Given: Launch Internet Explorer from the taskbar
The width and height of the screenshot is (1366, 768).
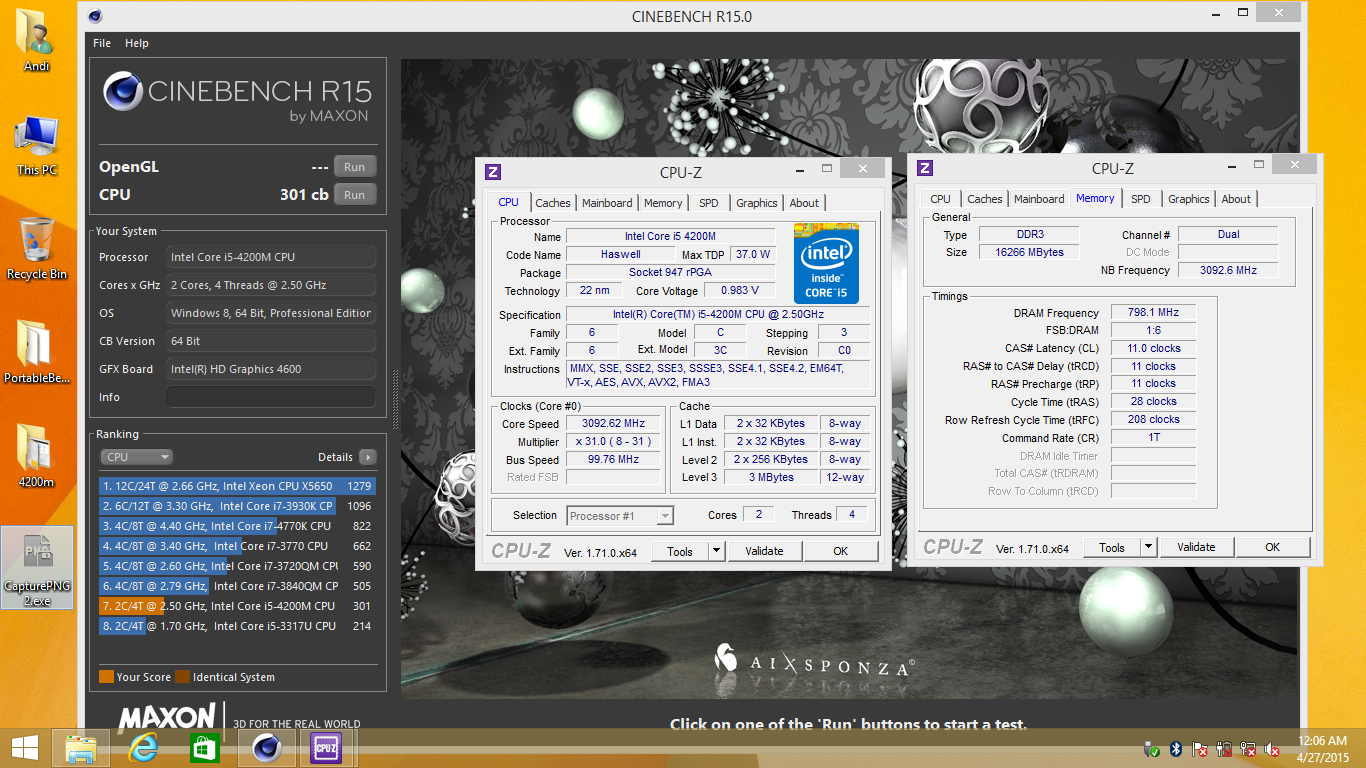Looking at the screenshot, I should tap(143, 748).
